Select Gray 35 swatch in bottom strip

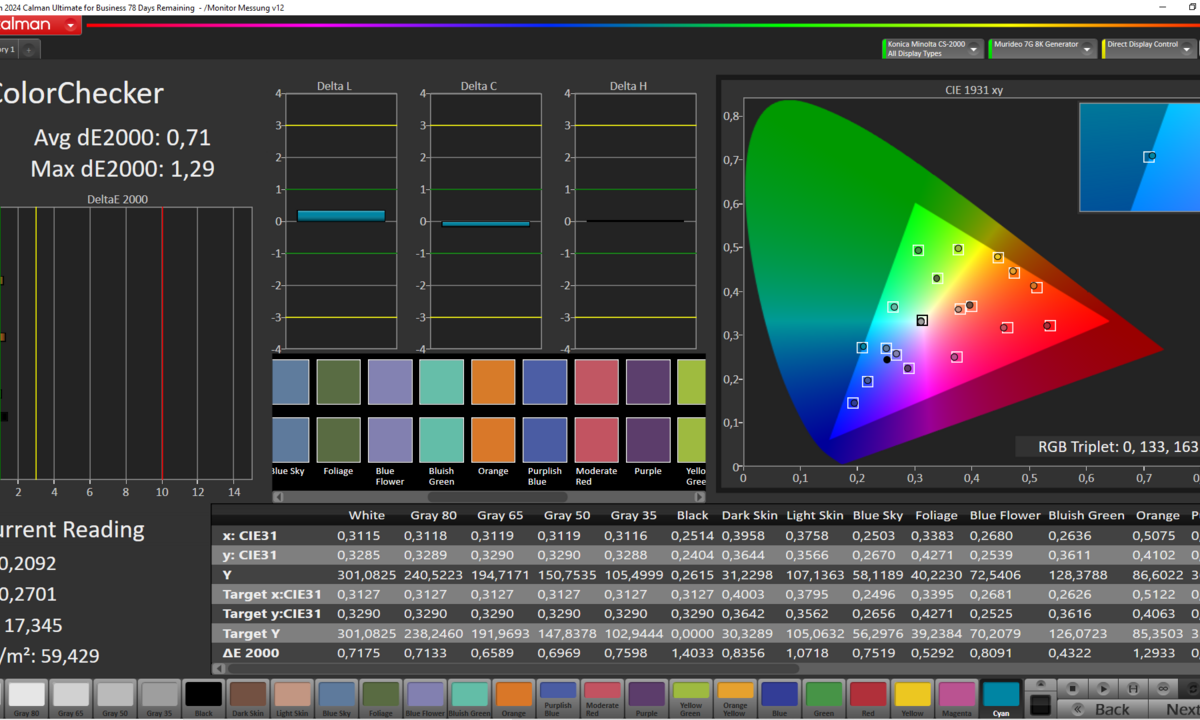tap(159, 699)
